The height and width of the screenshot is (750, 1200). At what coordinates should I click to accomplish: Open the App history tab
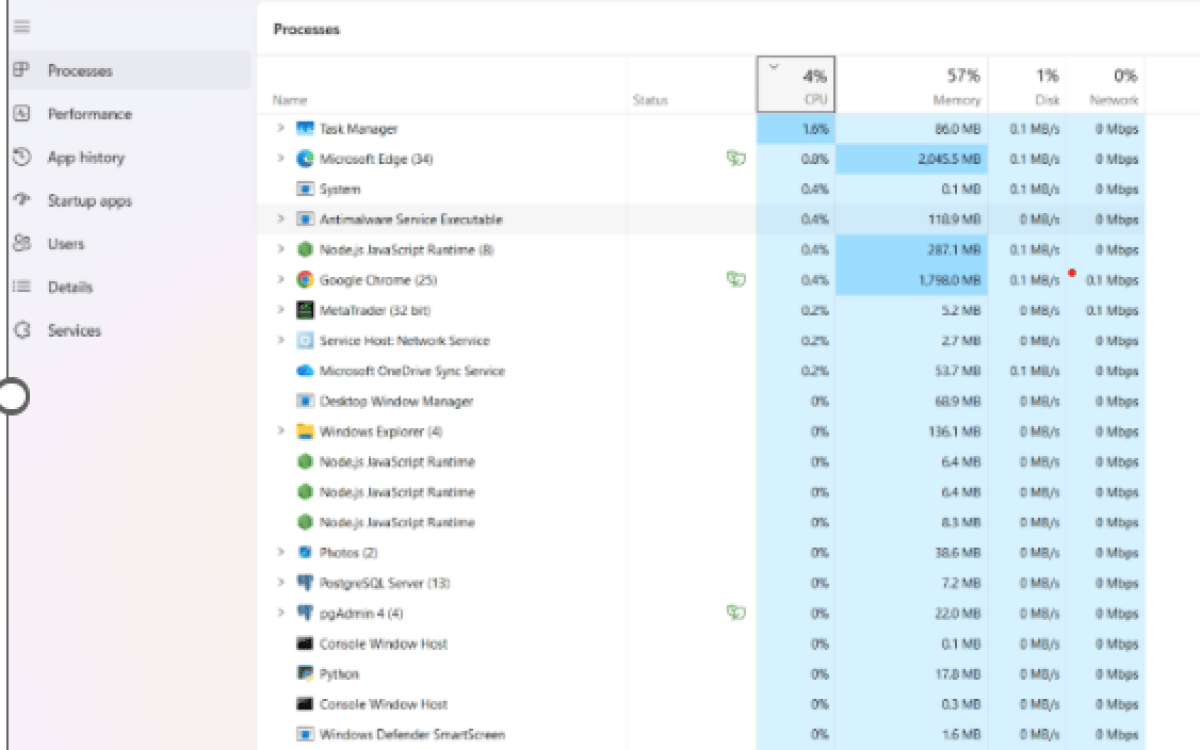point(130,157)
